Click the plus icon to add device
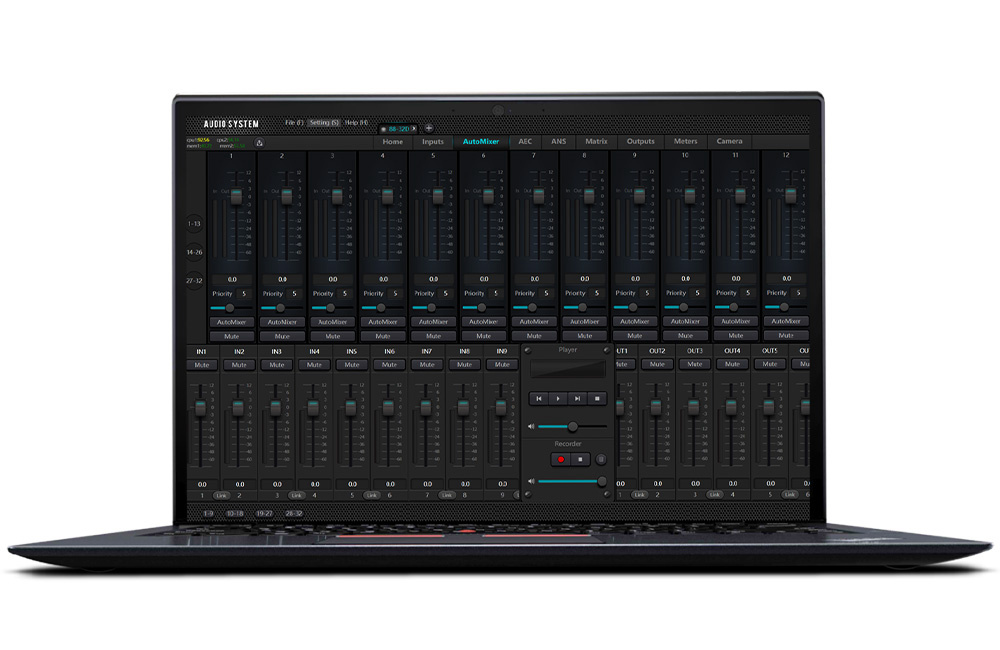The height and width of the screenshot is (650, 1000). tap(429, 128)
